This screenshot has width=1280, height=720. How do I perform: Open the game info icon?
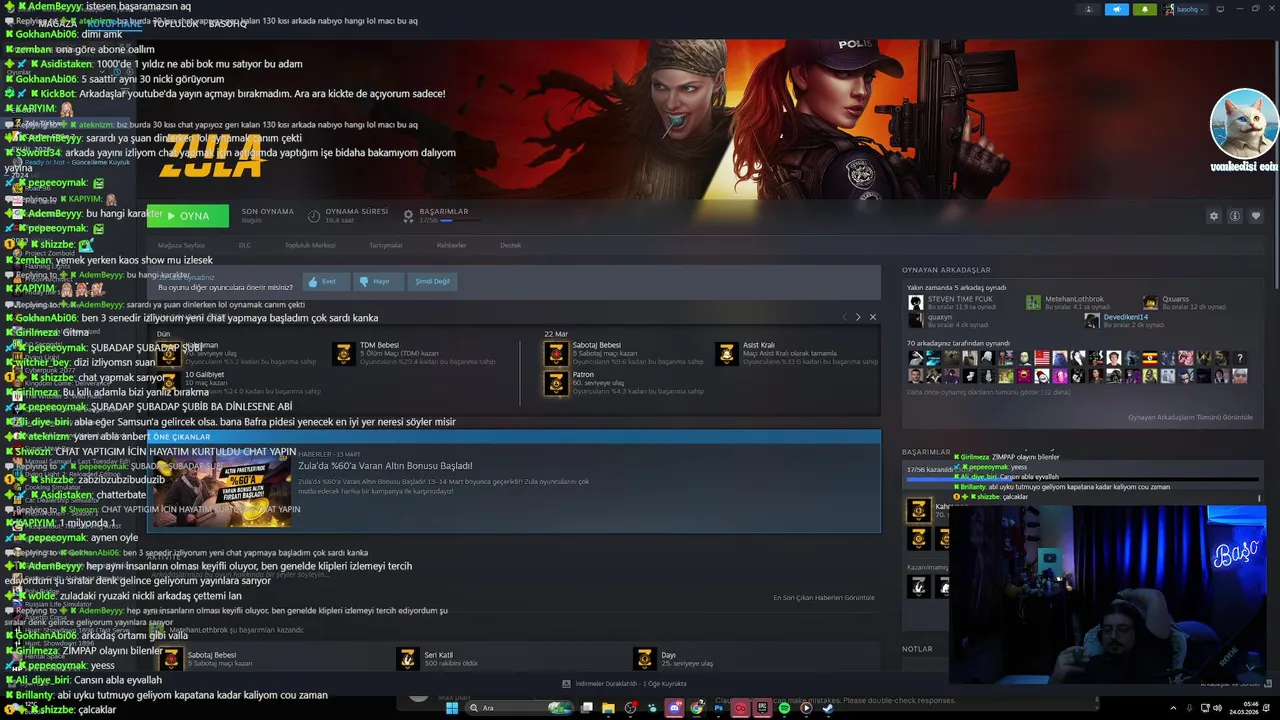(1235, 216)
